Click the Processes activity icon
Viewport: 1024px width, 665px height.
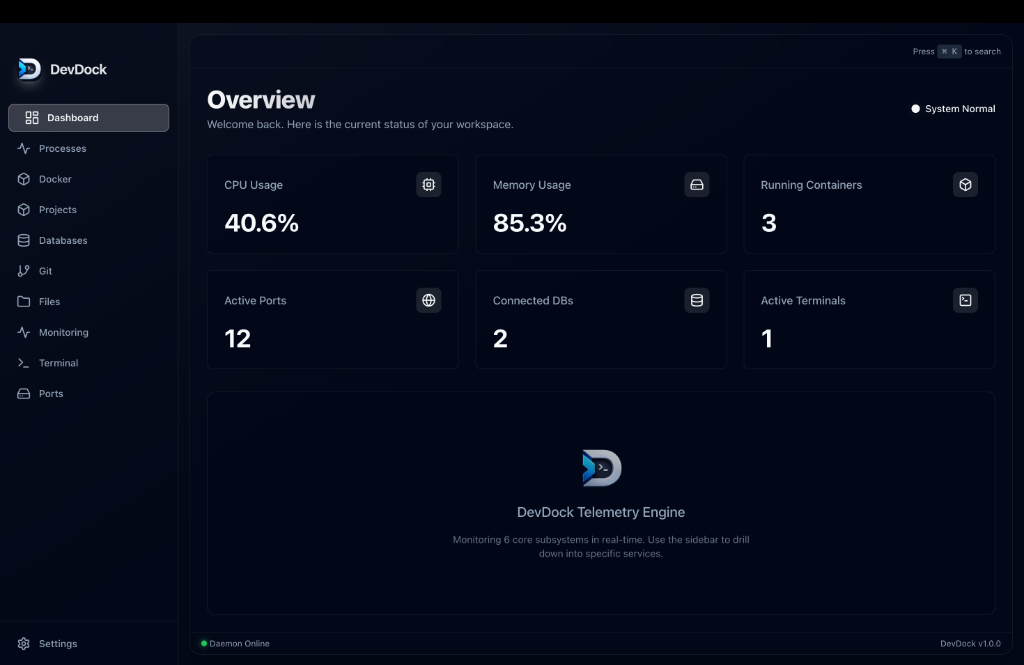(24, 148)
